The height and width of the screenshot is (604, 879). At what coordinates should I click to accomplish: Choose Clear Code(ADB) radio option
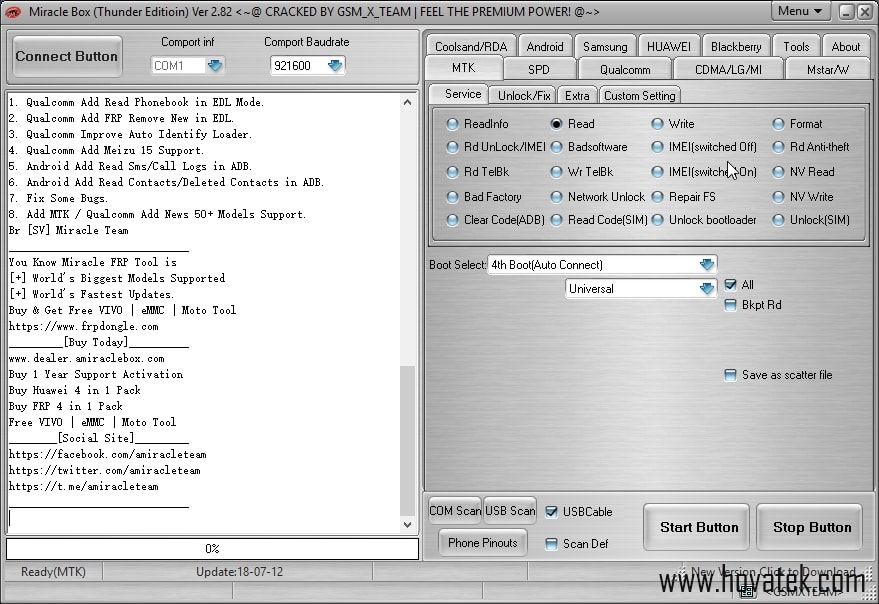[452, 220]
